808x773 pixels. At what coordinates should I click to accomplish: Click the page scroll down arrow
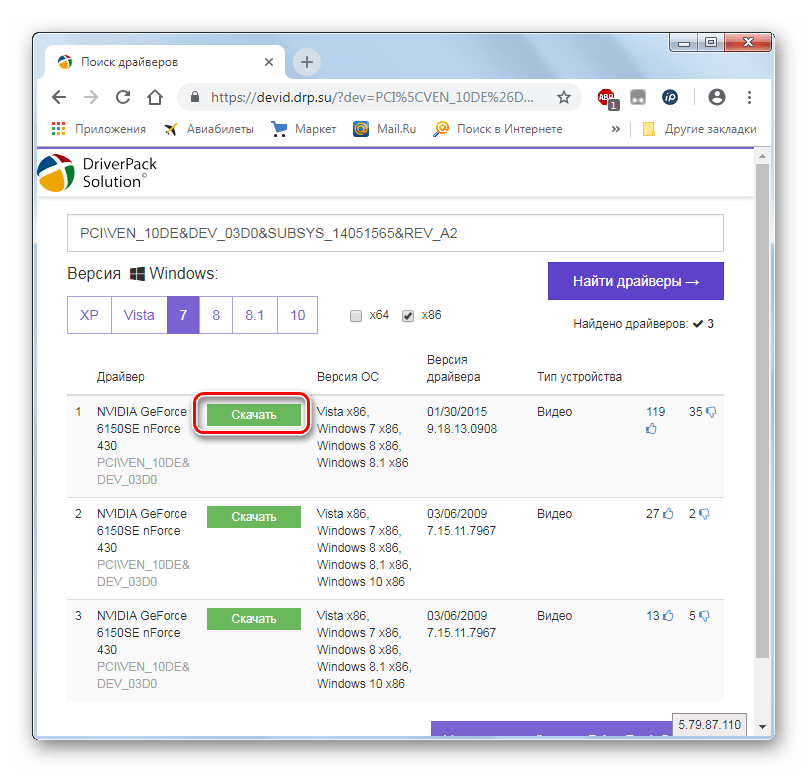(x=762, y=727)
